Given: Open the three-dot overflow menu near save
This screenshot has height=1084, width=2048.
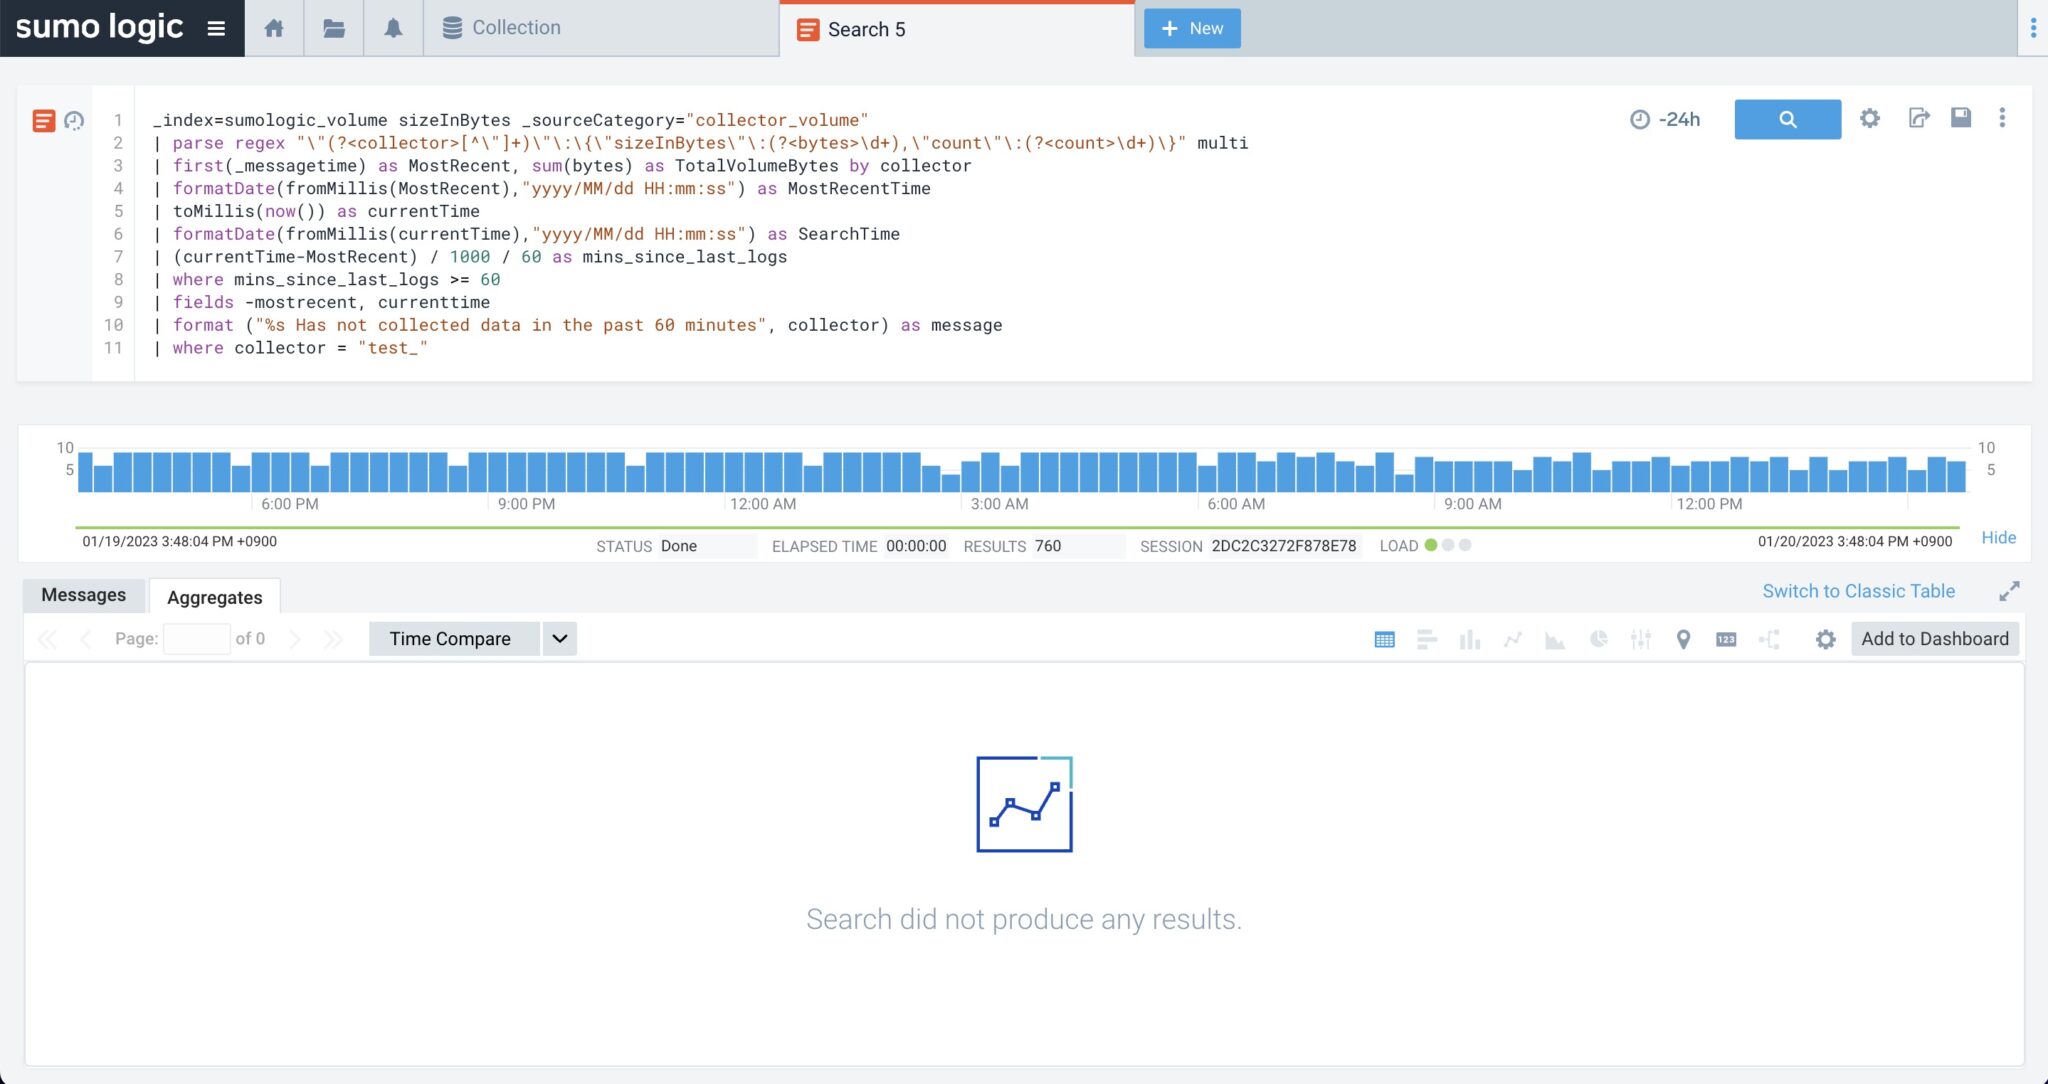Looking at the screenshot, I should coord(2001,118).
